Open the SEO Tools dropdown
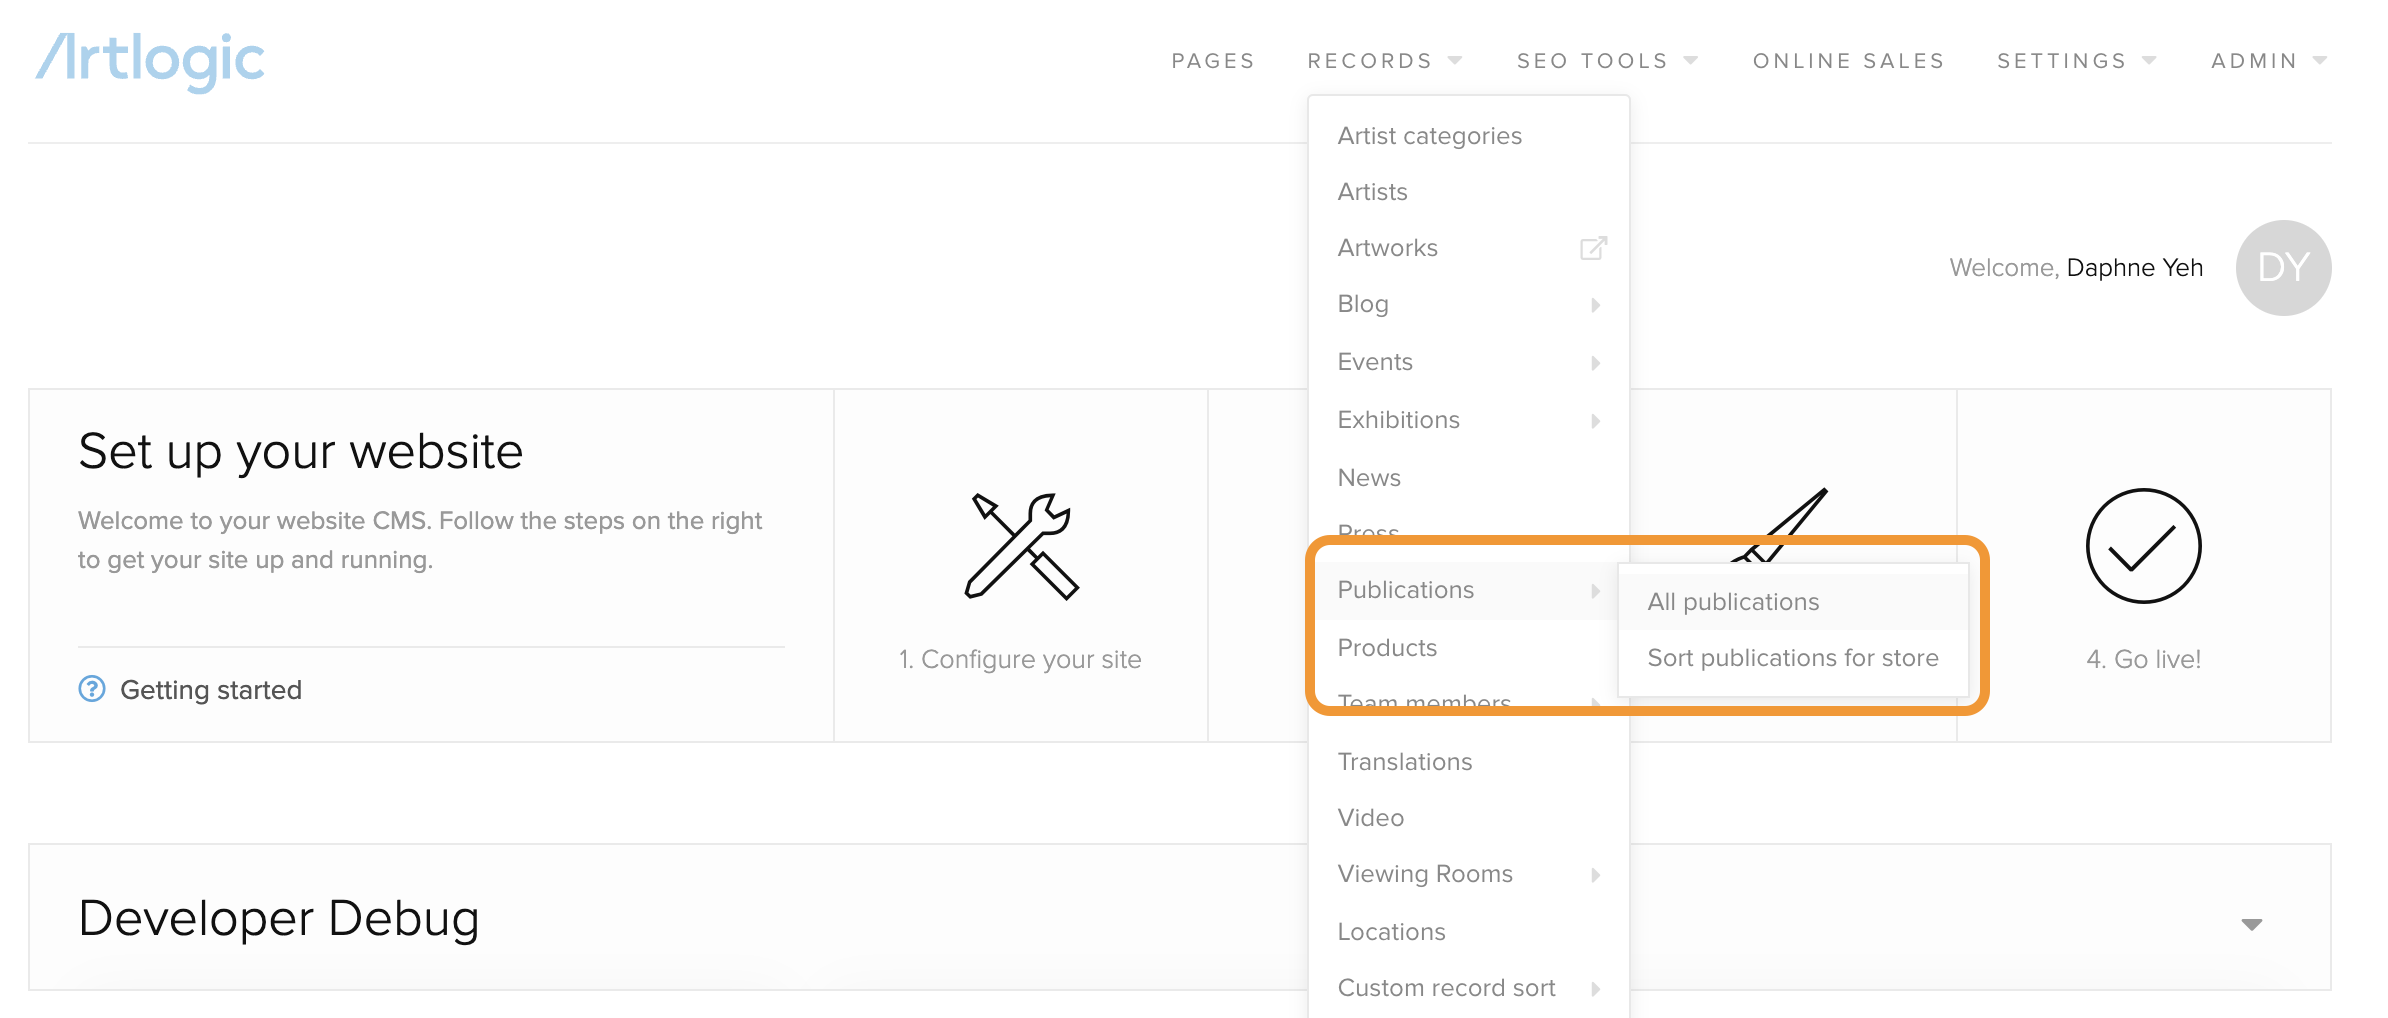 1607,61
